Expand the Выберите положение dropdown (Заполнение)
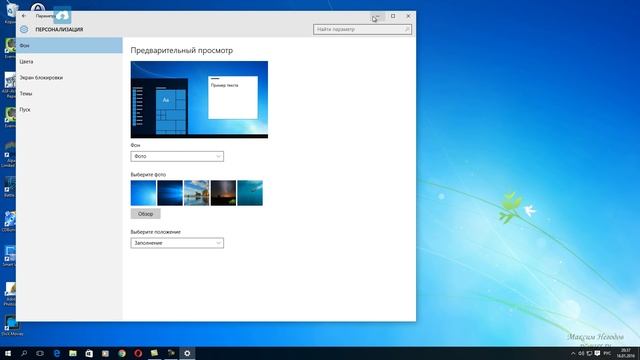The image size is (640, 360). tap(177, 243)
